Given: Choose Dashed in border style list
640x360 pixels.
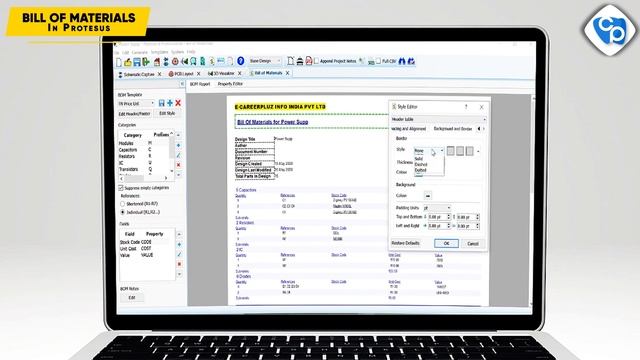Looking at the screenshot, I should pos(421,164).
